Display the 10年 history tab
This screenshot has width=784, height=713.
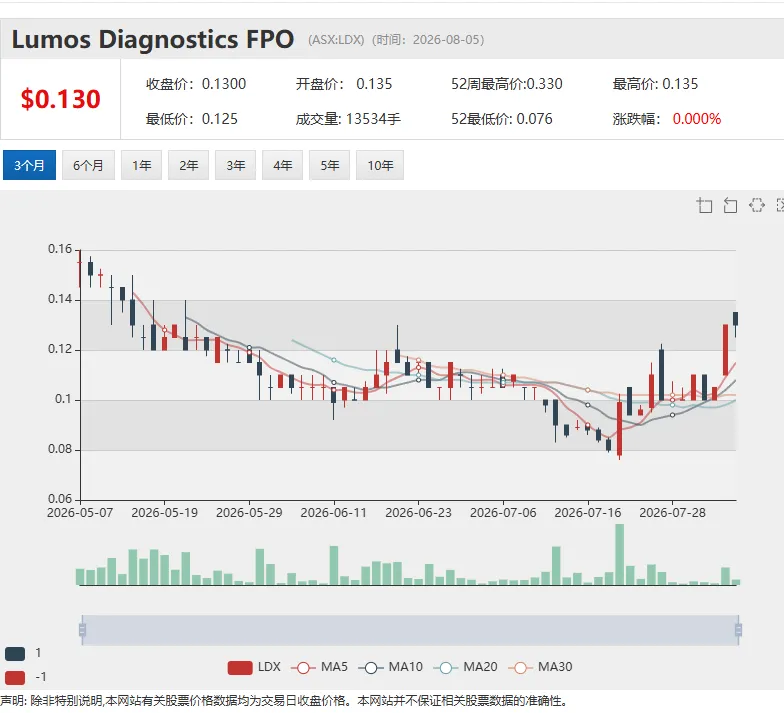click(380, 165)
